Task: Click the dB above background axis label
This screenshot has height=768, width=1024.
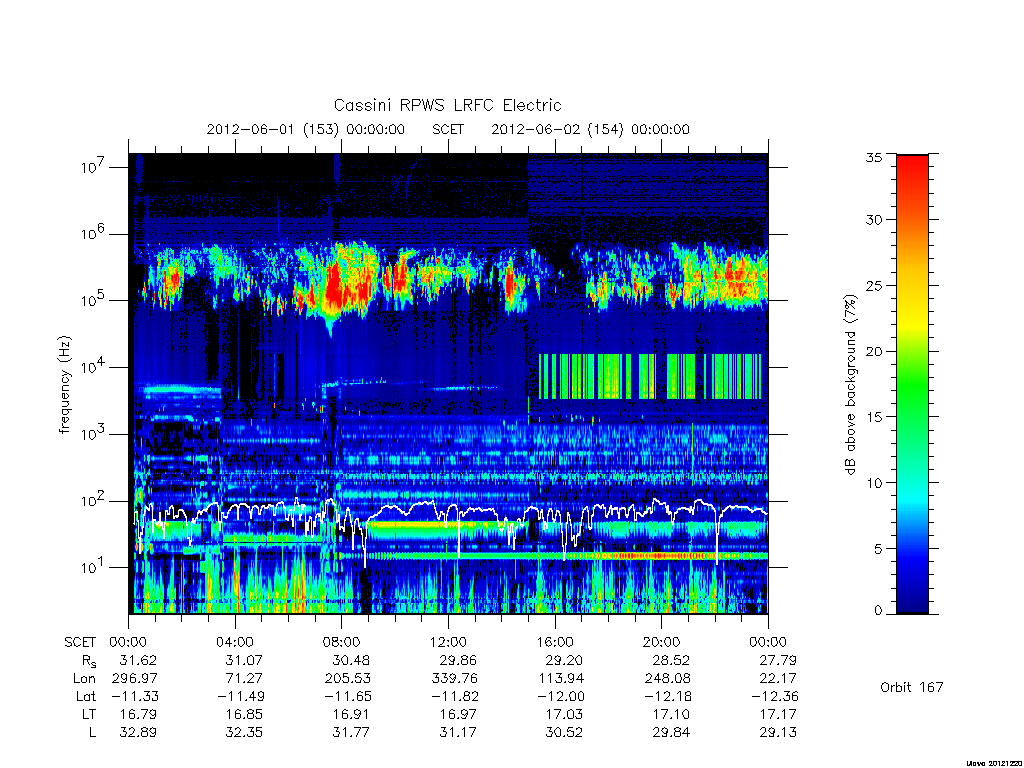Action: [x=850, y=385]
